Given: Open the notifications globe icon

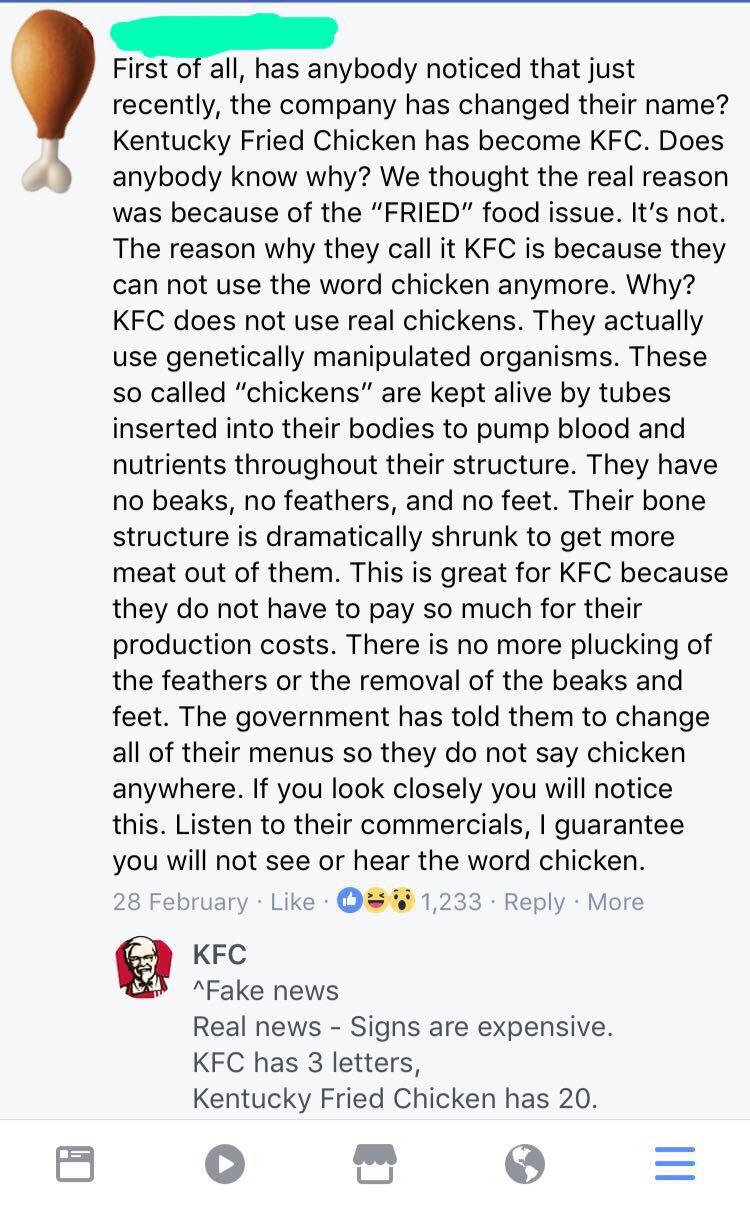Looking at the screenshot, I should coord(525,1164).
